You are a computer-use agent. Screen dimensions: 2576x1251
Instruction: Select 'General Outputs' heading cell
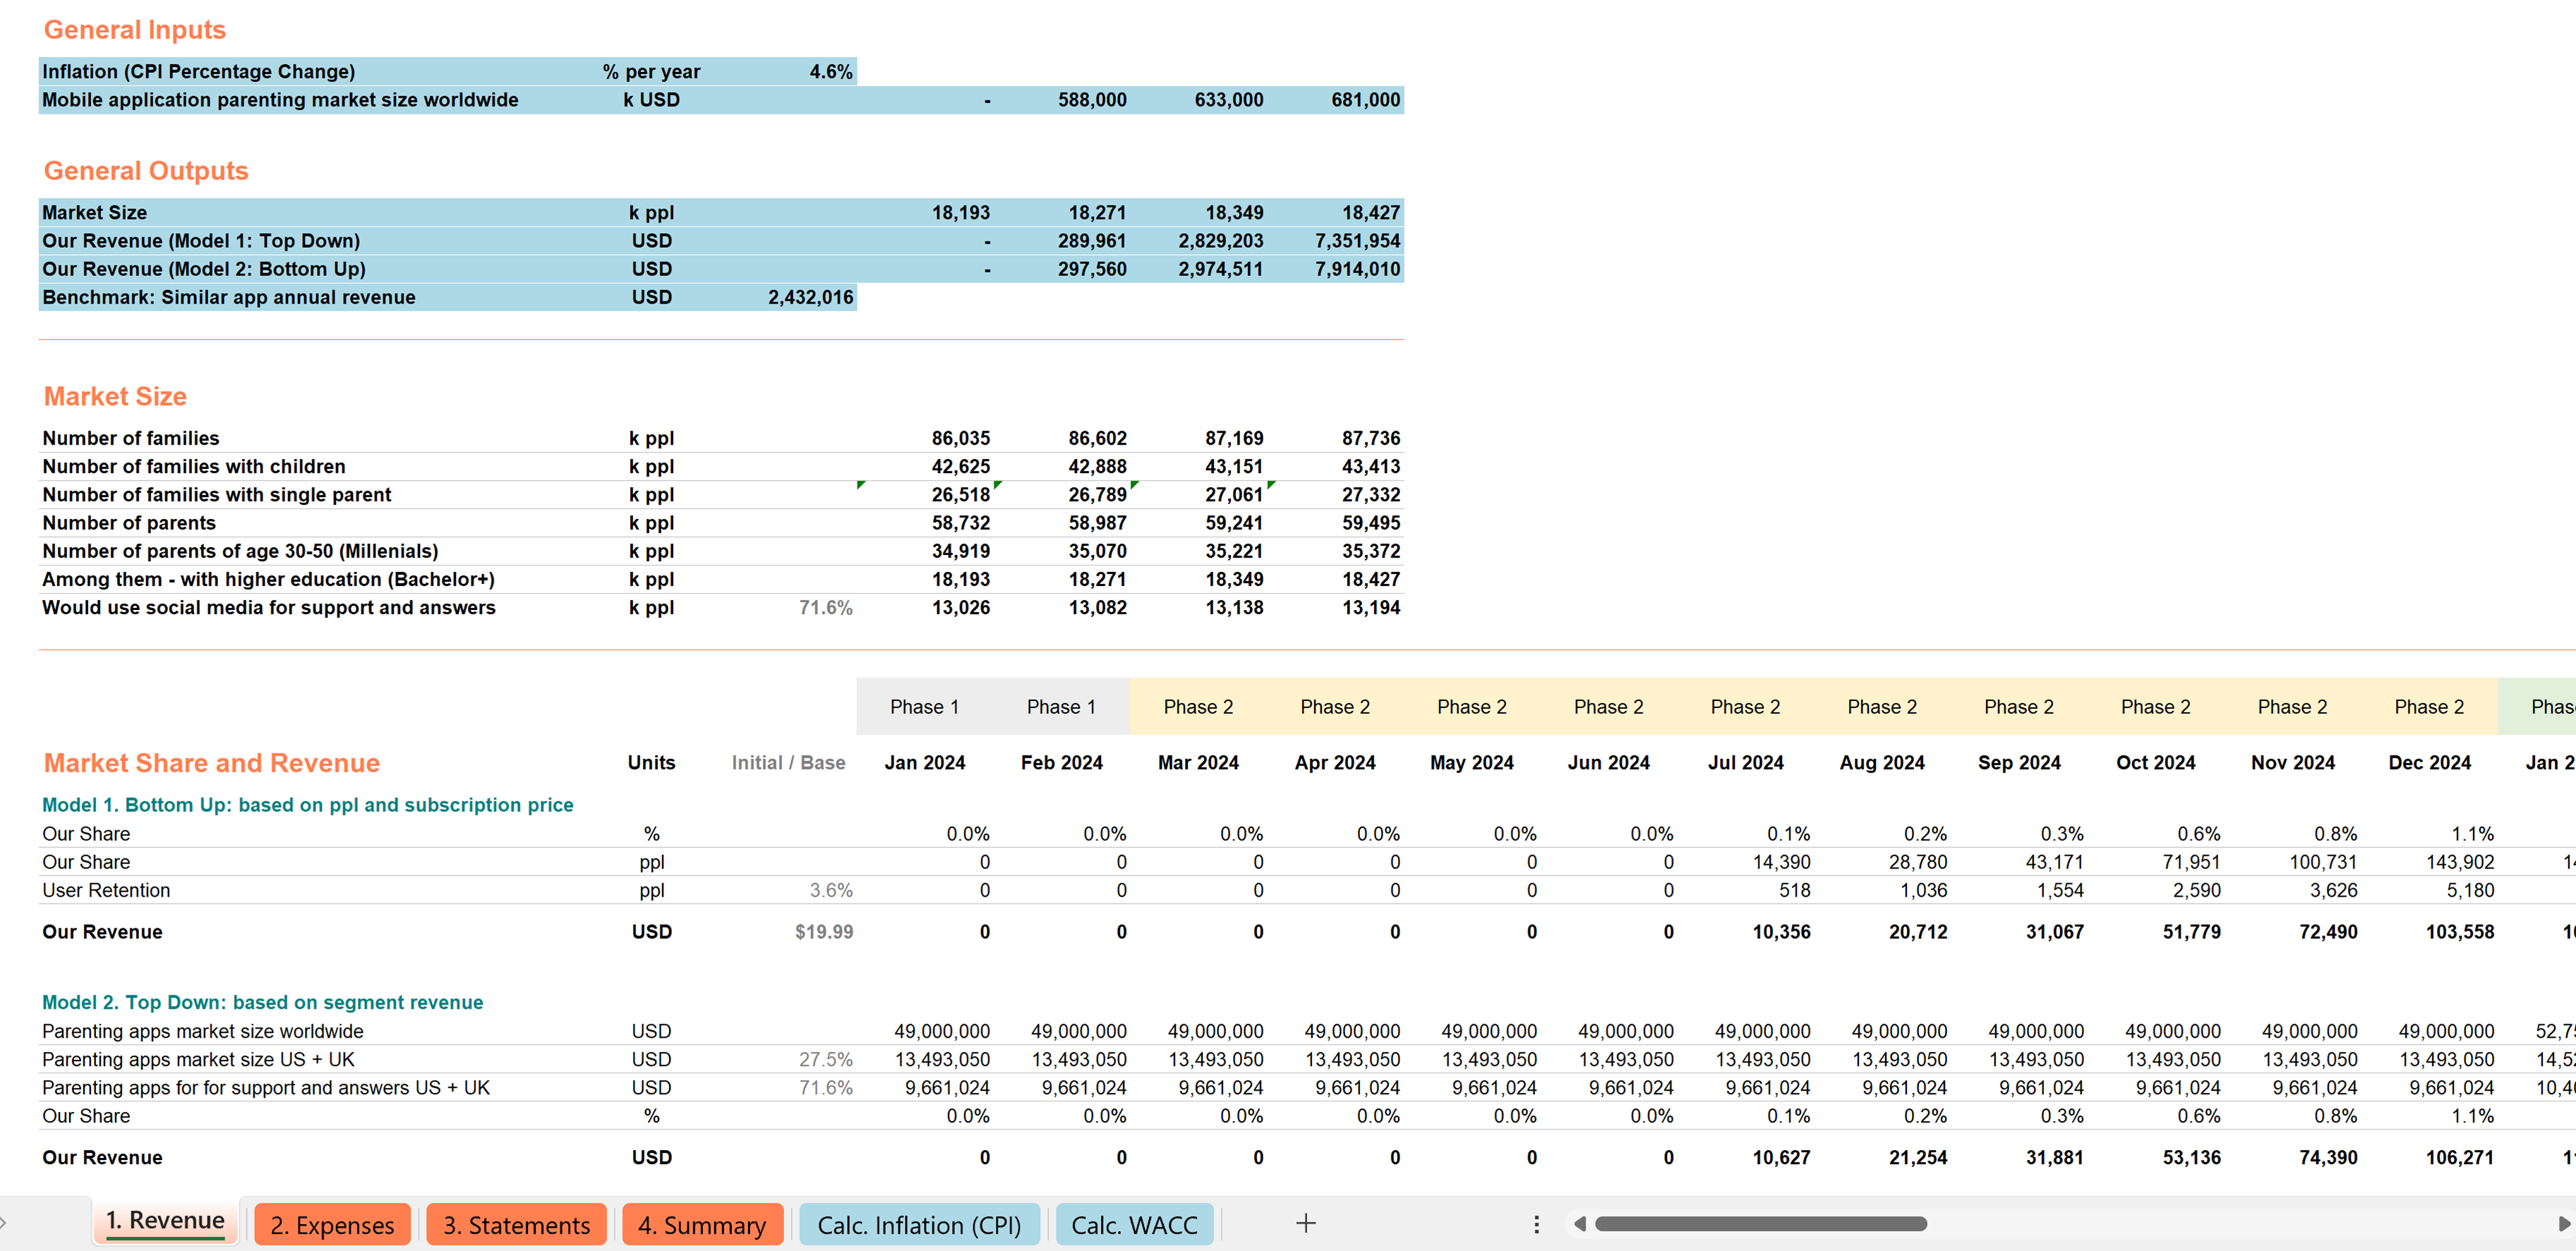(x=146, y=171)
